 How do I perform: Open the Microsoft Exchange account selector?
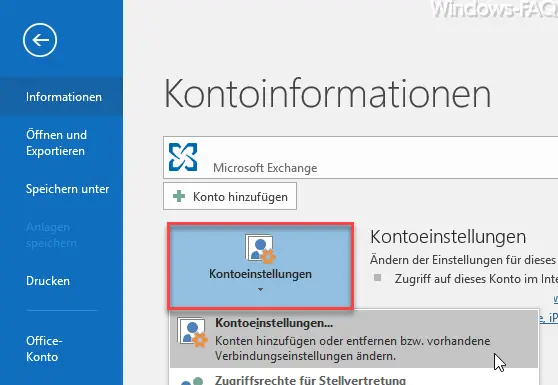360,157
